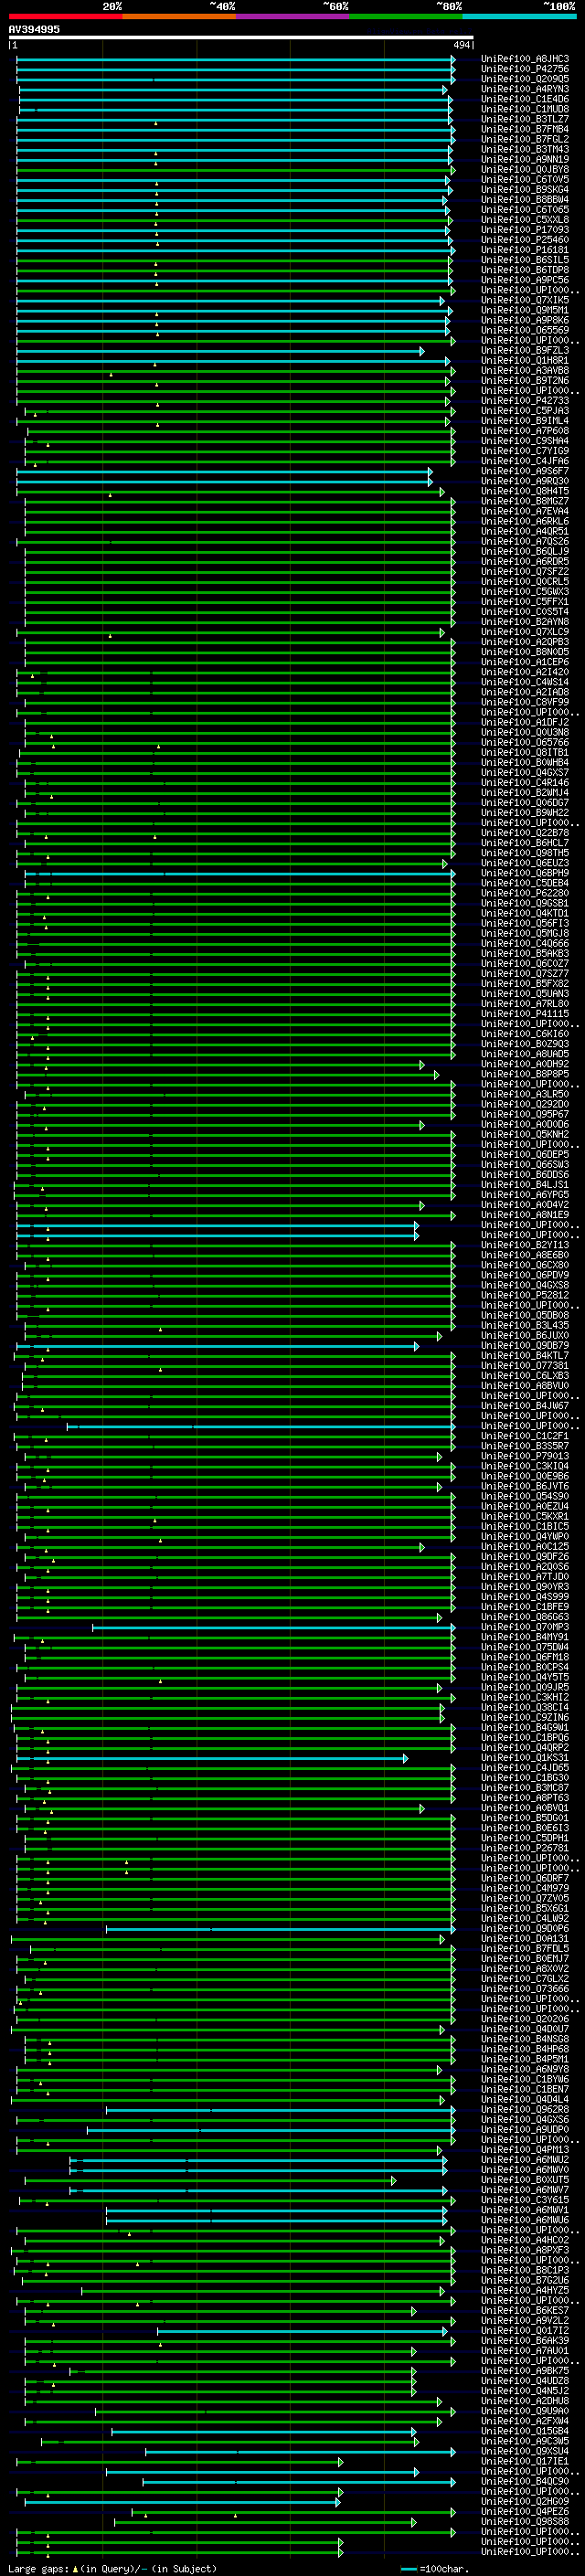Click the UniRef100_P16181 label
This screenshot has height=2576, width=585.
[x=525, y=250]
